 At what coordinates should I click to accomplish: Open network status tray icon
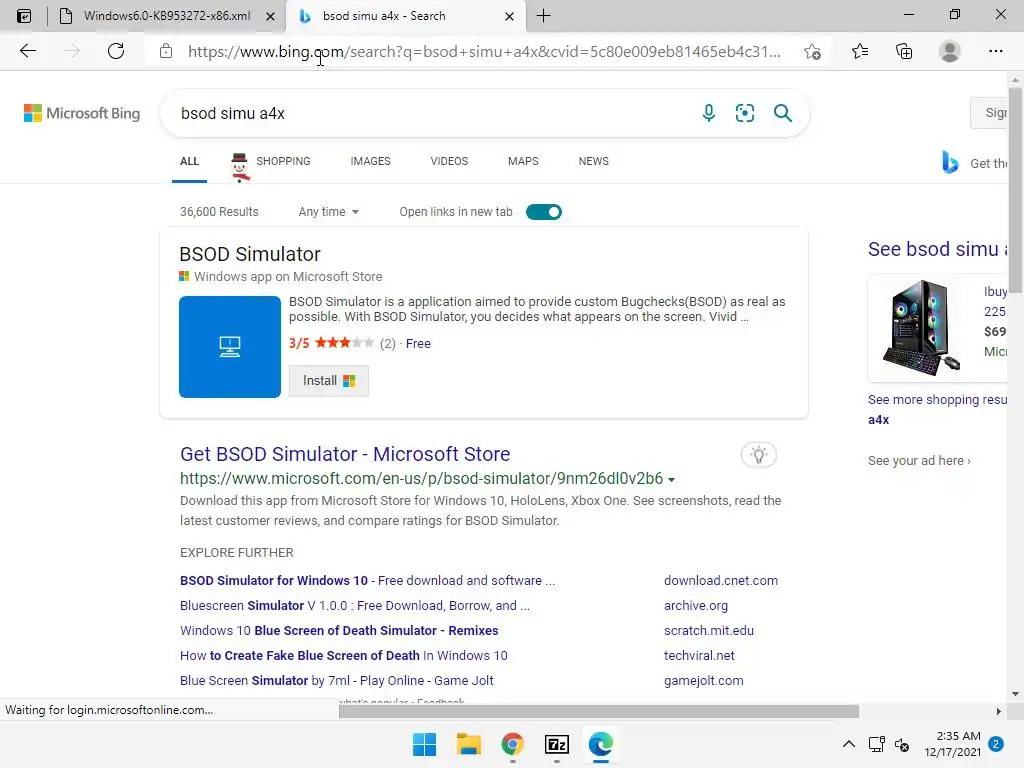(x=876, y=744)
